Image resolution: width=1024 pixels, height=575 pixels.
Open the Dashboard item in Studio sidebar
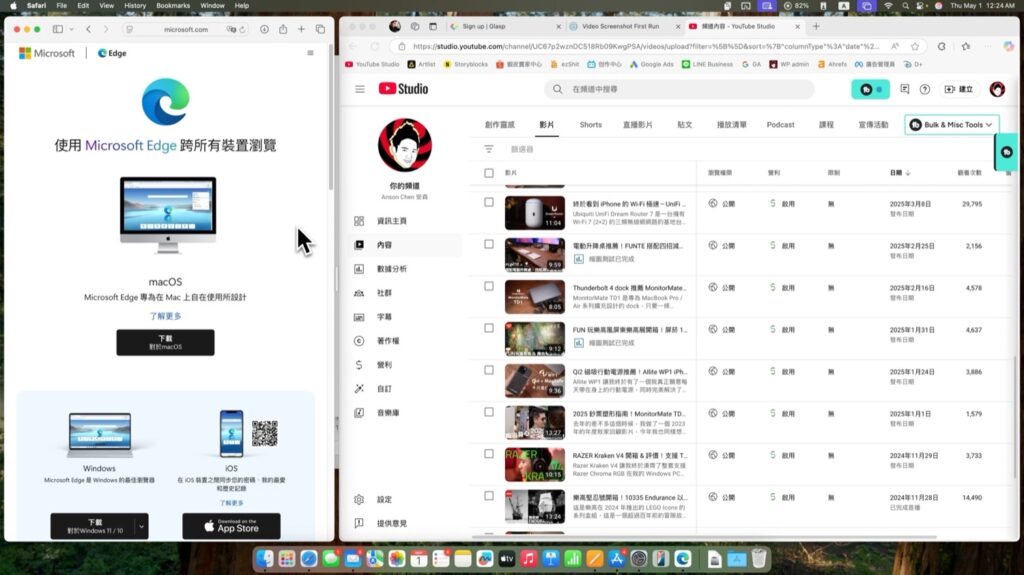pyautogui.click(x=391, y=221)
